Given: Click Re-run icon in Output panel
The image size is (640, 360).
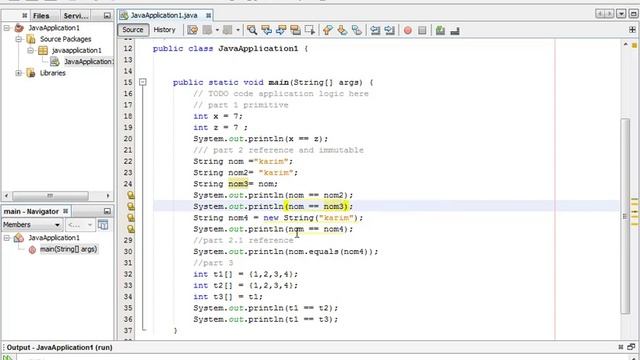Looking at the screenshot, I should tap(7, 357).
